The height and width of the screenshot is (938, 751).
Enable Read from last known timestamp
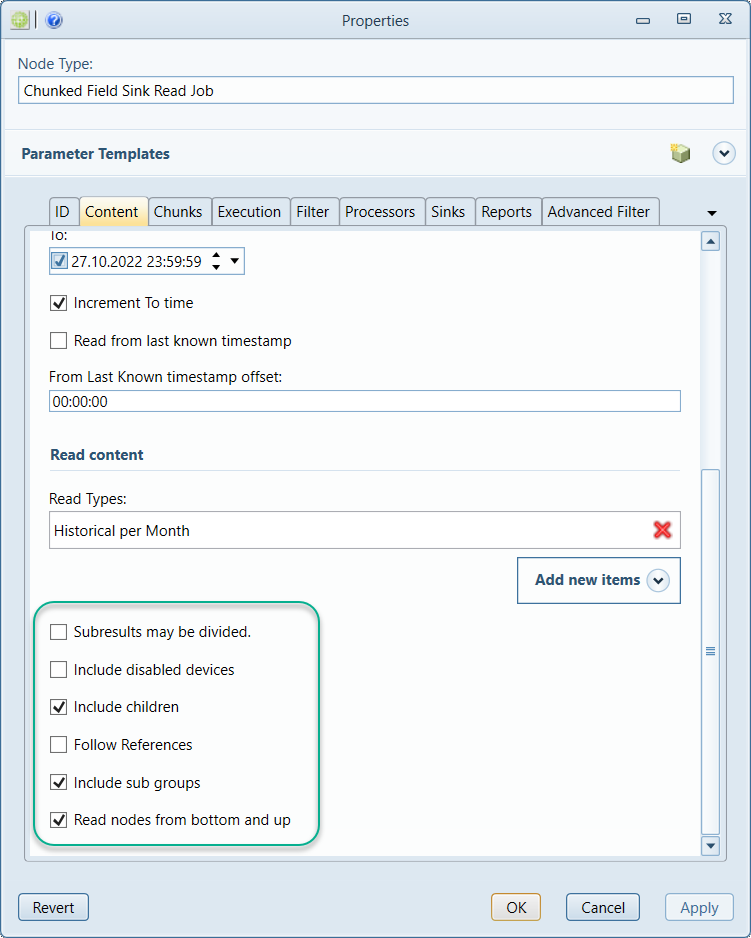click(58, 340)
